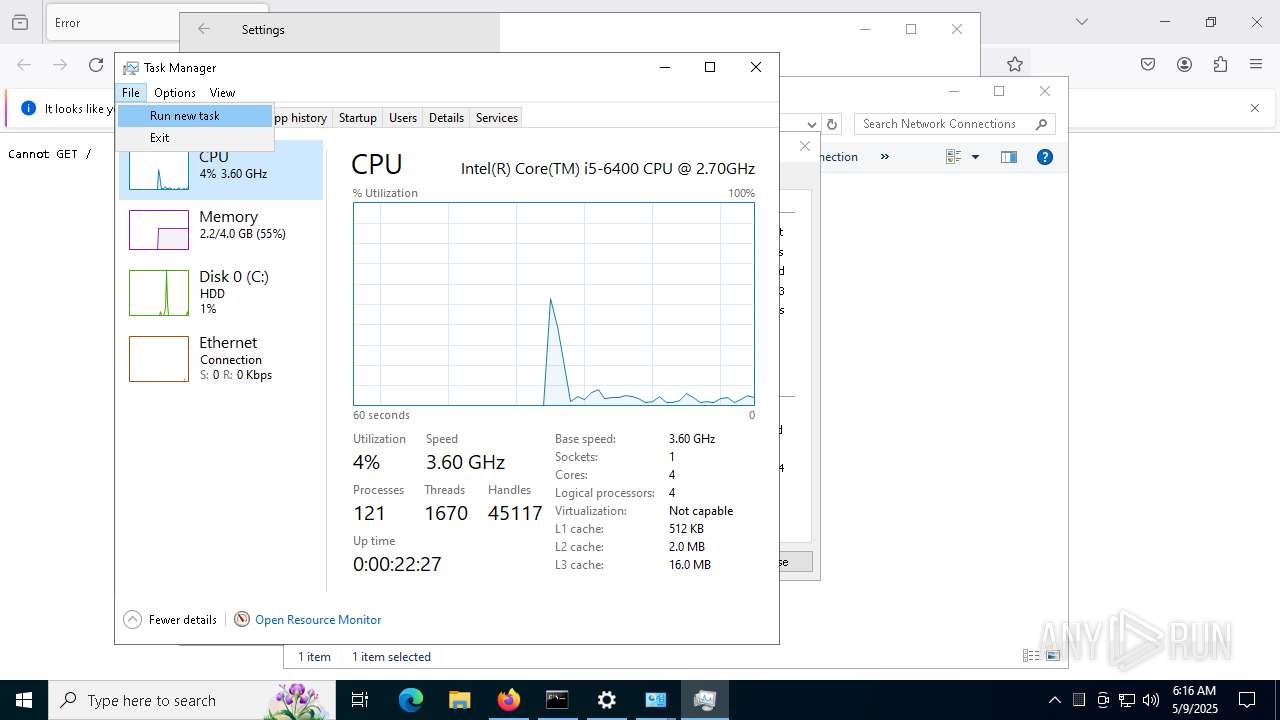Image resolution: width=1280 pixels, height=720 pixels.
Task: Switch to the Users tab
Action: (x=403, y=118)
